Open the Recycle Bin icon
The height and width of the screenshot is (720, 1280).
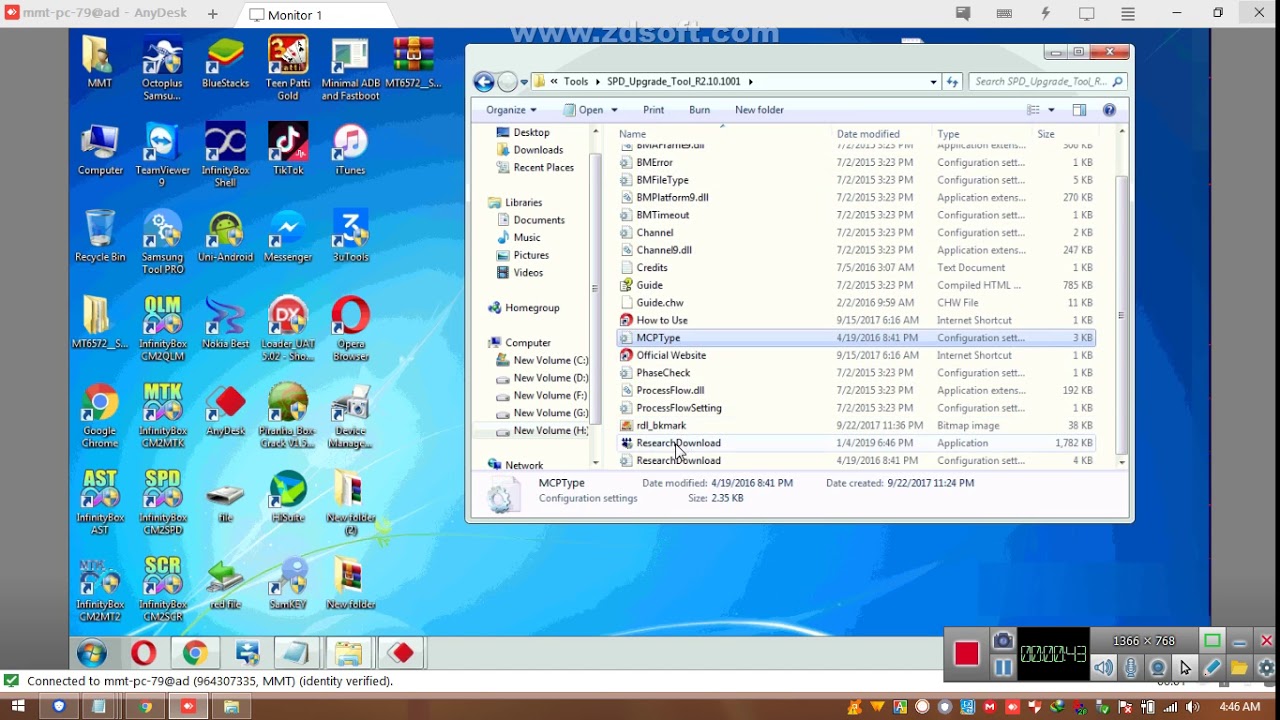pos(100,236)
